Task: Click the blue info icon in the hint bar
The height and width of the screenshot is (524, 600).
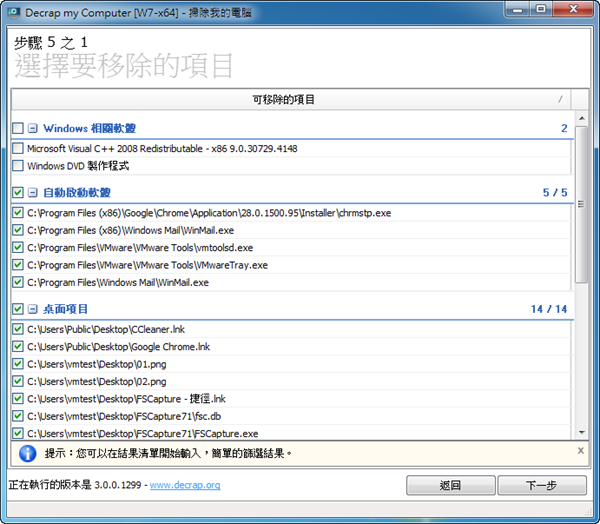Action: [x=28, y=454]
